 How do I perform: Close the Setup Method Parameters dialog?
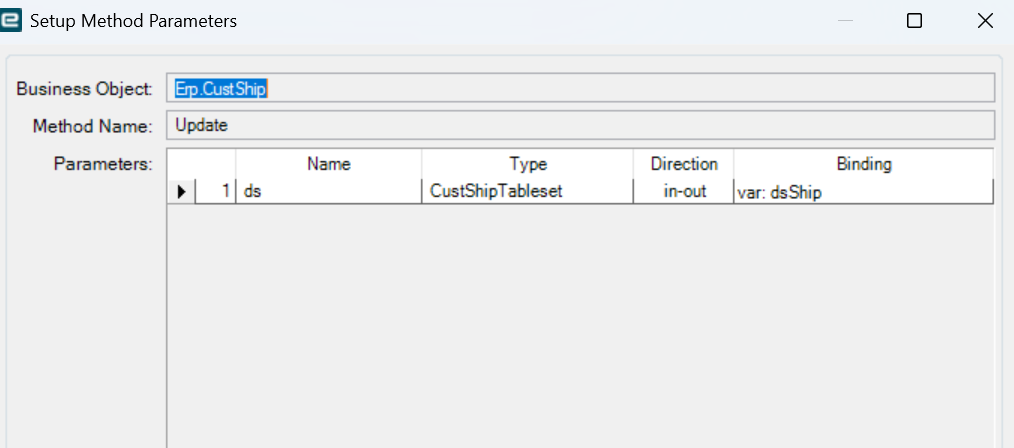[x=985, y=21]
